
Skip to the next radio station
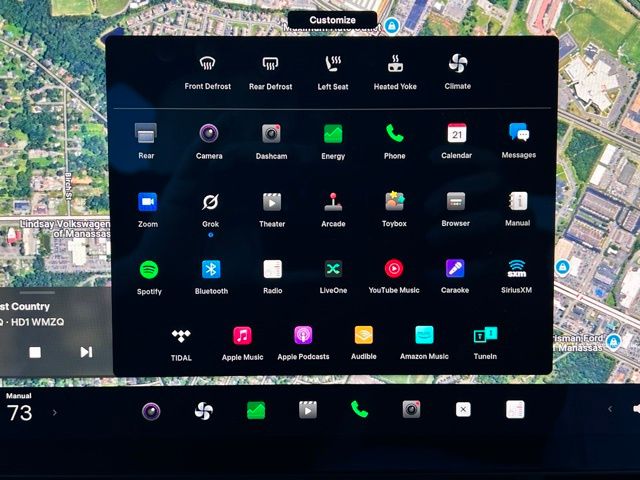tap(86, 352)
